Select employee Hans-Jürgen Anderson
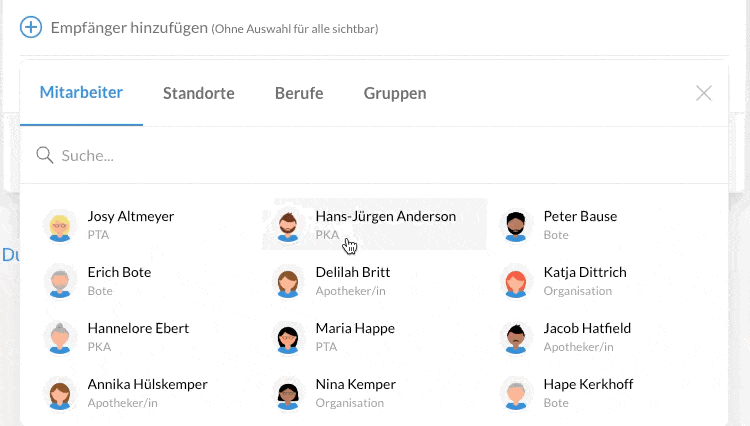Viewport: 750px width, 426px height. click(x=385, y=217)
